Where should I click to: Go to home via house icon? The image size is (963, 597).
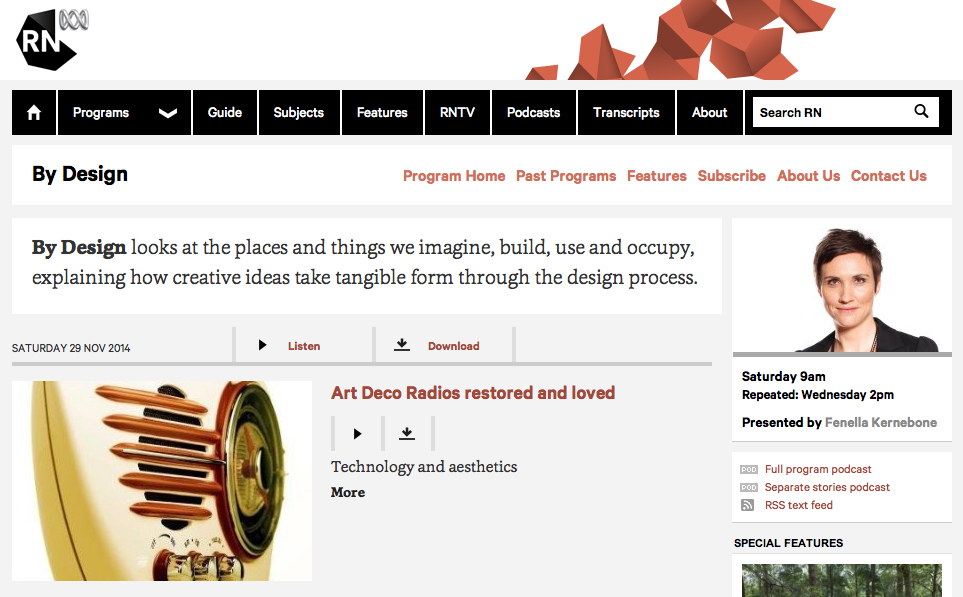click(34, 113)
